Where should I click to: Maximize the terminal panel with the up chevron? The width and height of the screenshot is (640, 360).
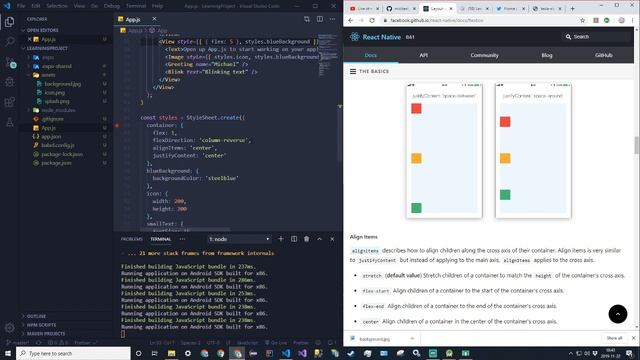coord(320,239)
